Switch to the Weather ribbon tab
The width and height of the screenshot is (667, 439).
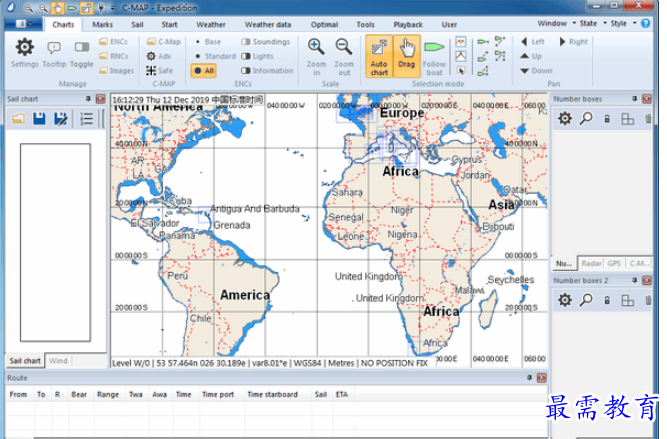coord(211,25)
